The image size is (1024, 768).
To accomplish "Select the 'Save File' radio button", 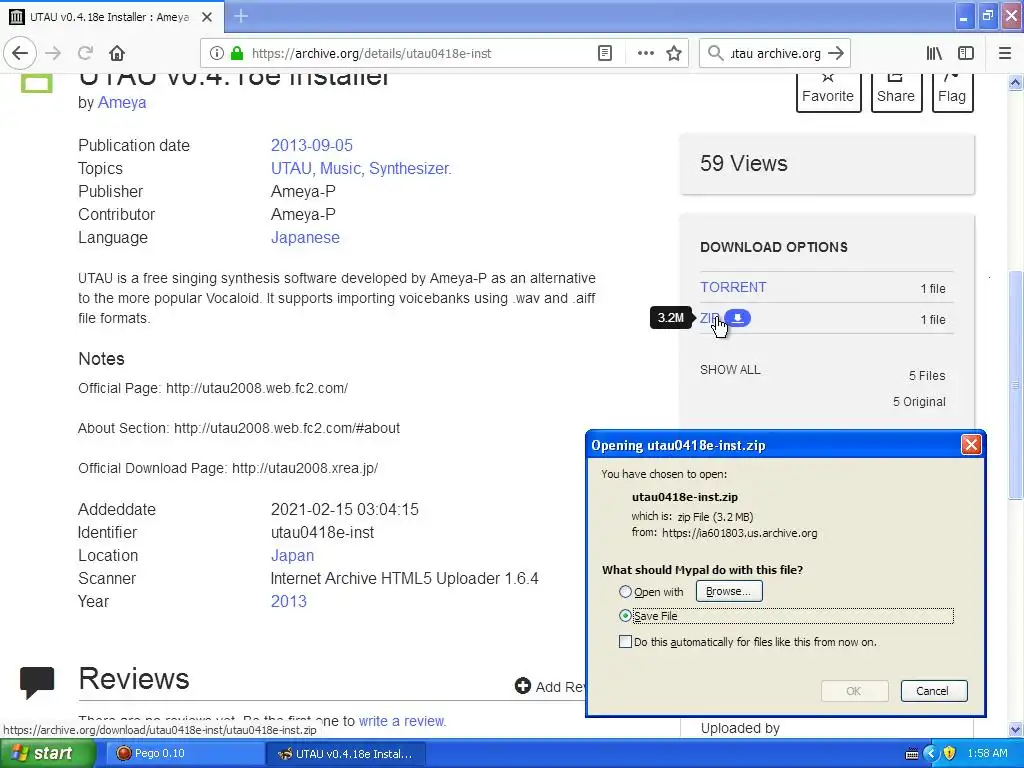I will click(x=625, y=616).
